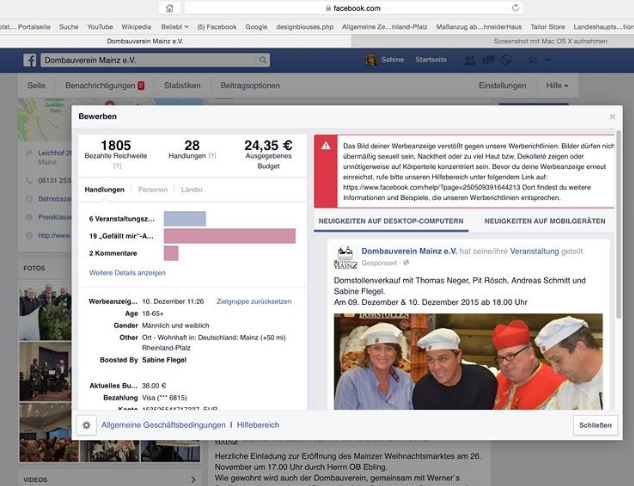Click the Facebook search input field
The height and width of the screenshot is (486, 634).
point(150,60)
